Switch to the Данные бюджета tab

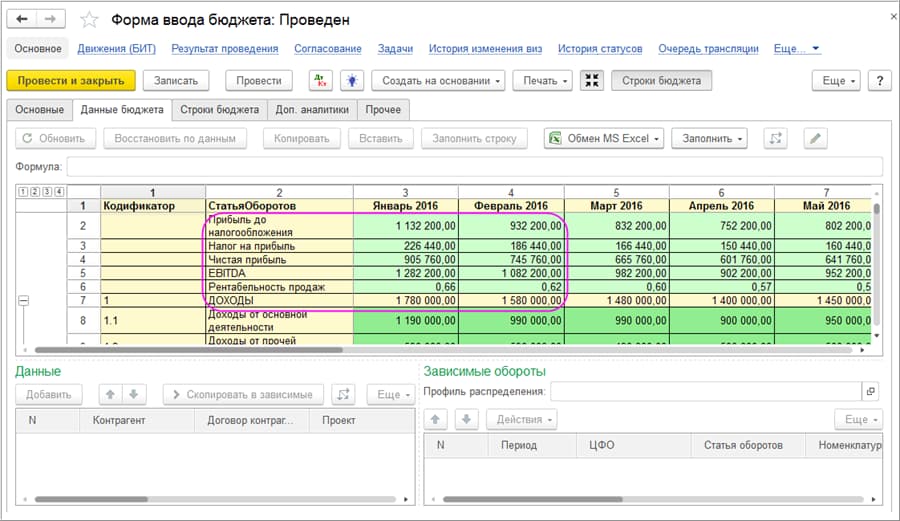(122, 110)
